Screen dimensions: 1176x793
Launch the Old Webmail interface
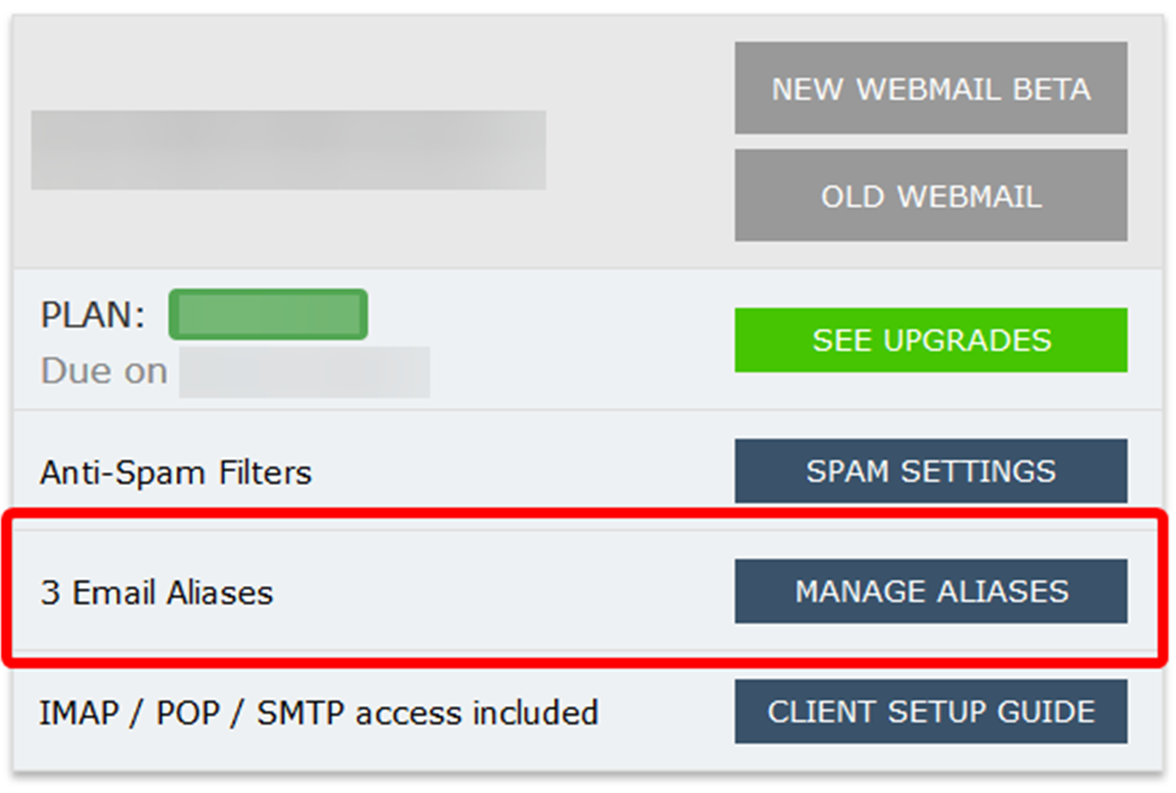(x=931, y=195)
